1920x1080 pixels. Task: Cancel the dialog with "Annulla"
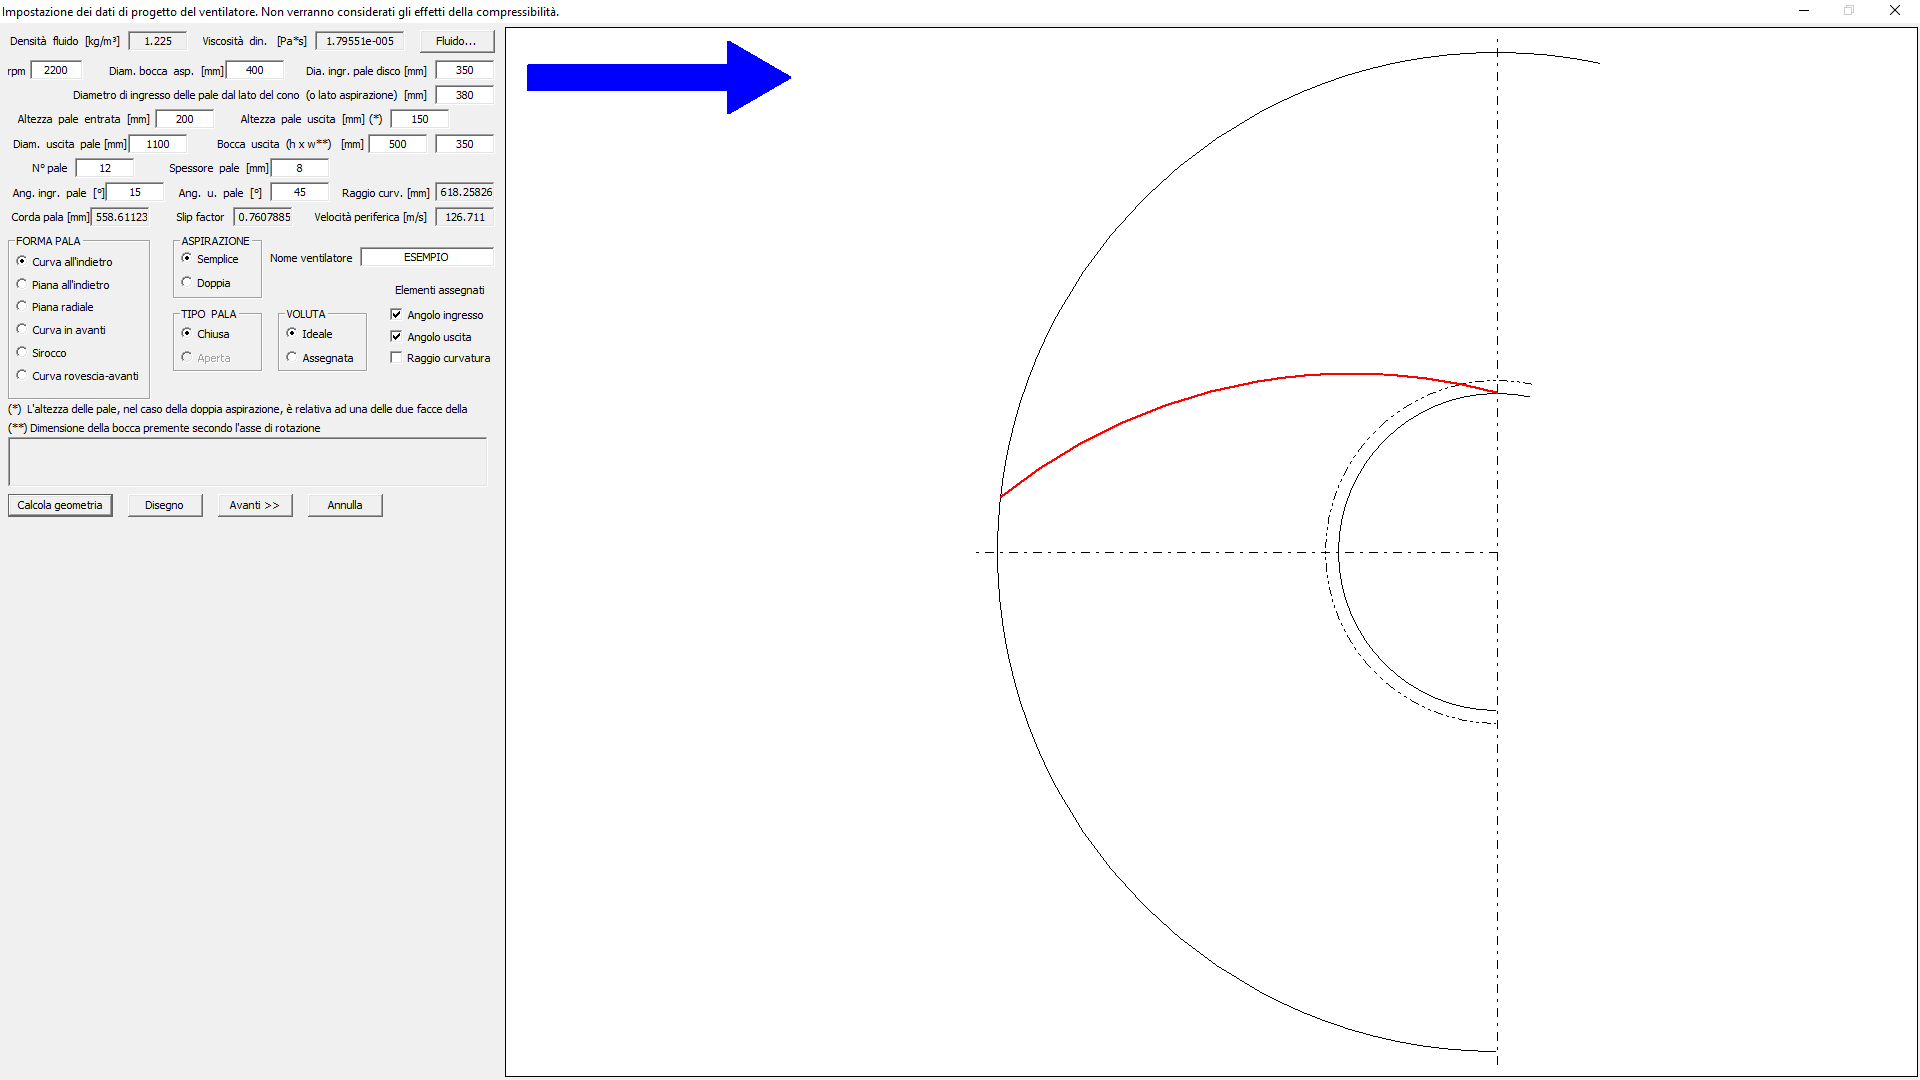(344, 505)
